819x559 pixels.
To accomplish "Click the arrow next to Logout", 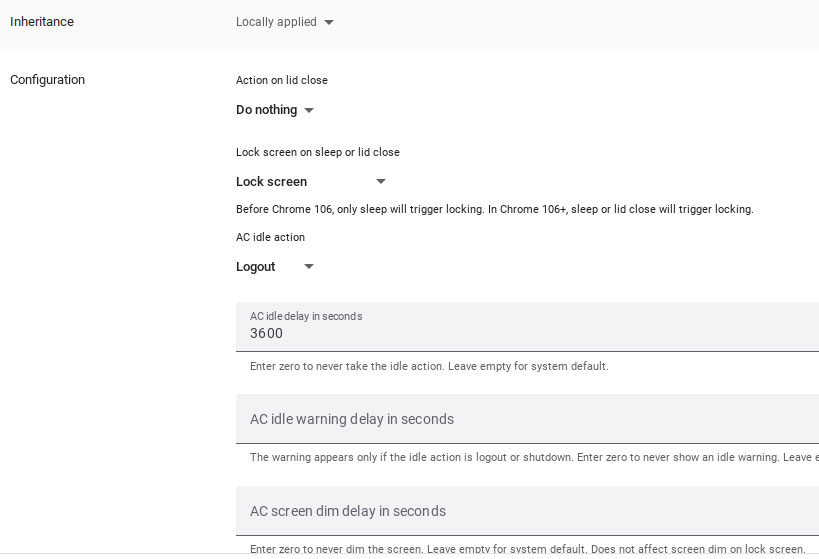I will coord(309,267).
